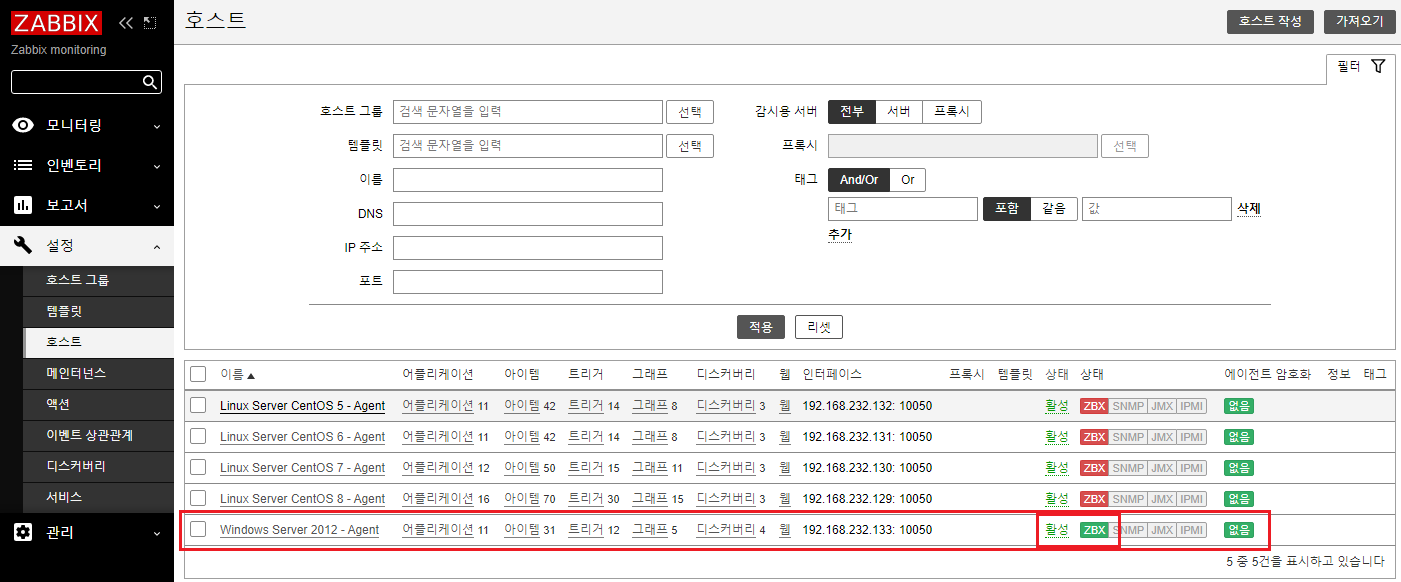Image resolution: width=1401 pixels, height=582 pixels.
Task: Click SNMP badge of CentOS 6 host
Action: click(1128, 437)
